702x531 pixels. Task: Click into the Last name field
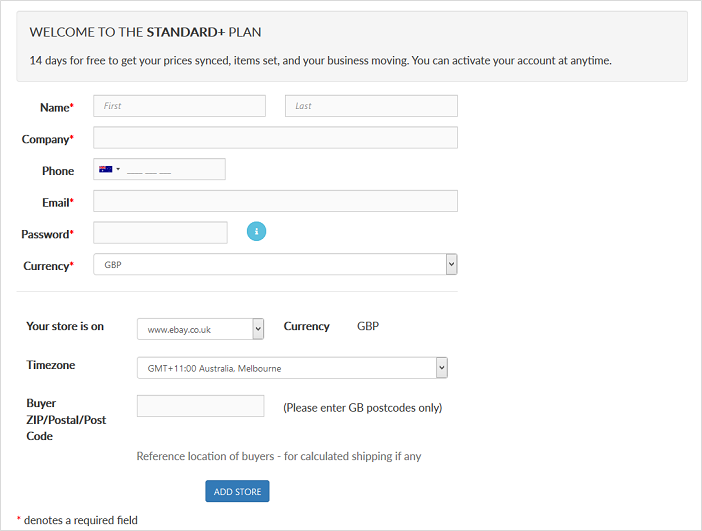[x=371, y=106]
